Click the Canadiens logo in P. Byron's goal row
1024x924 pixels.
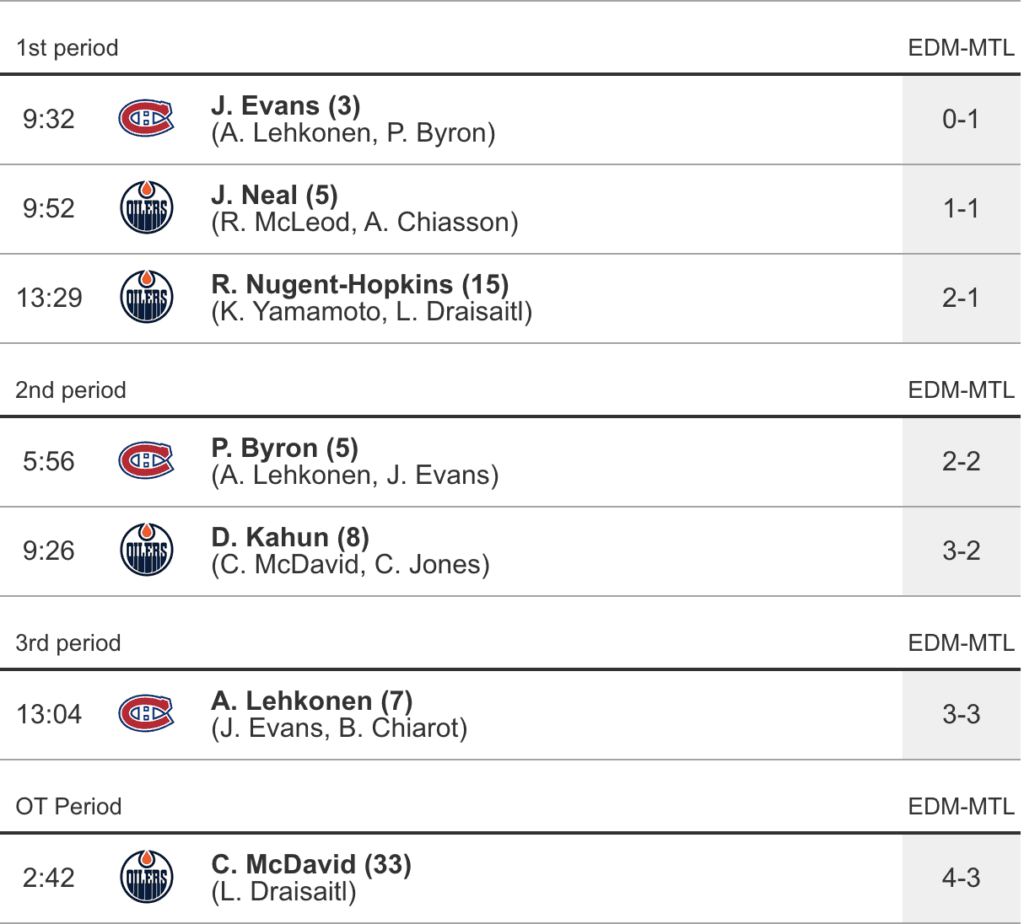tap(146, 461)
